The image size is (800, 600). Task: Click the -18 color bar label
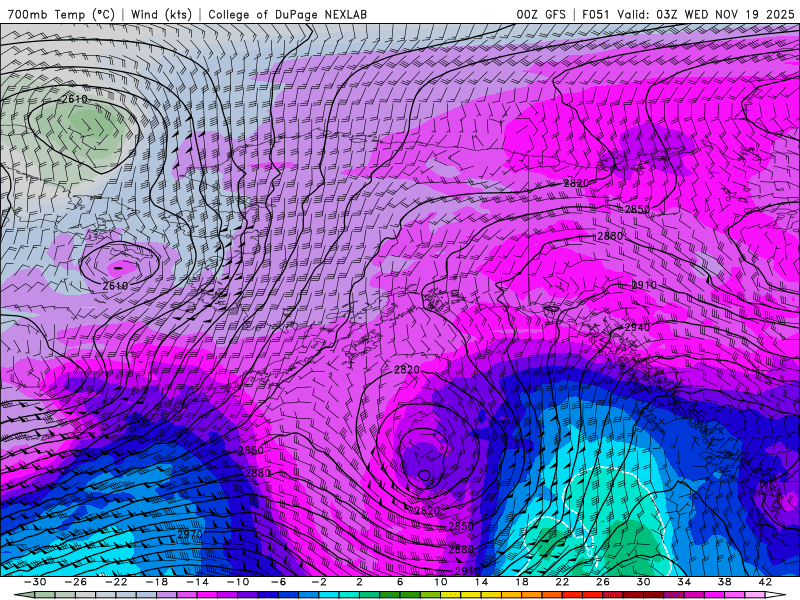pyautogui.click(x=157, y=582)
